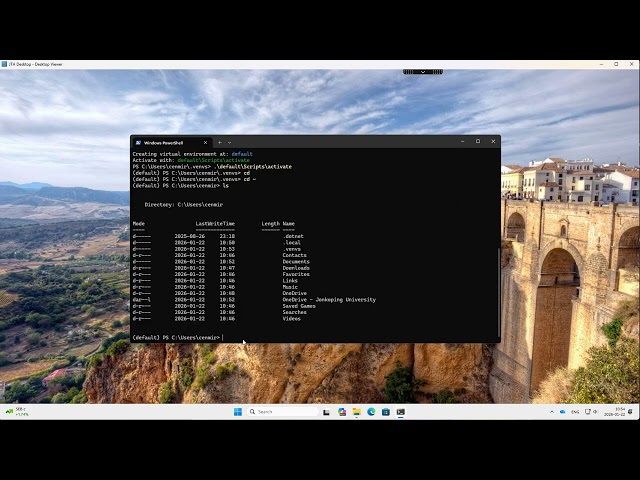The width and height of the screenshot is (640, 480).
Task: Click the 'LastWriteTime' column header
Action: pyautogui.click(x=215, y=224)
